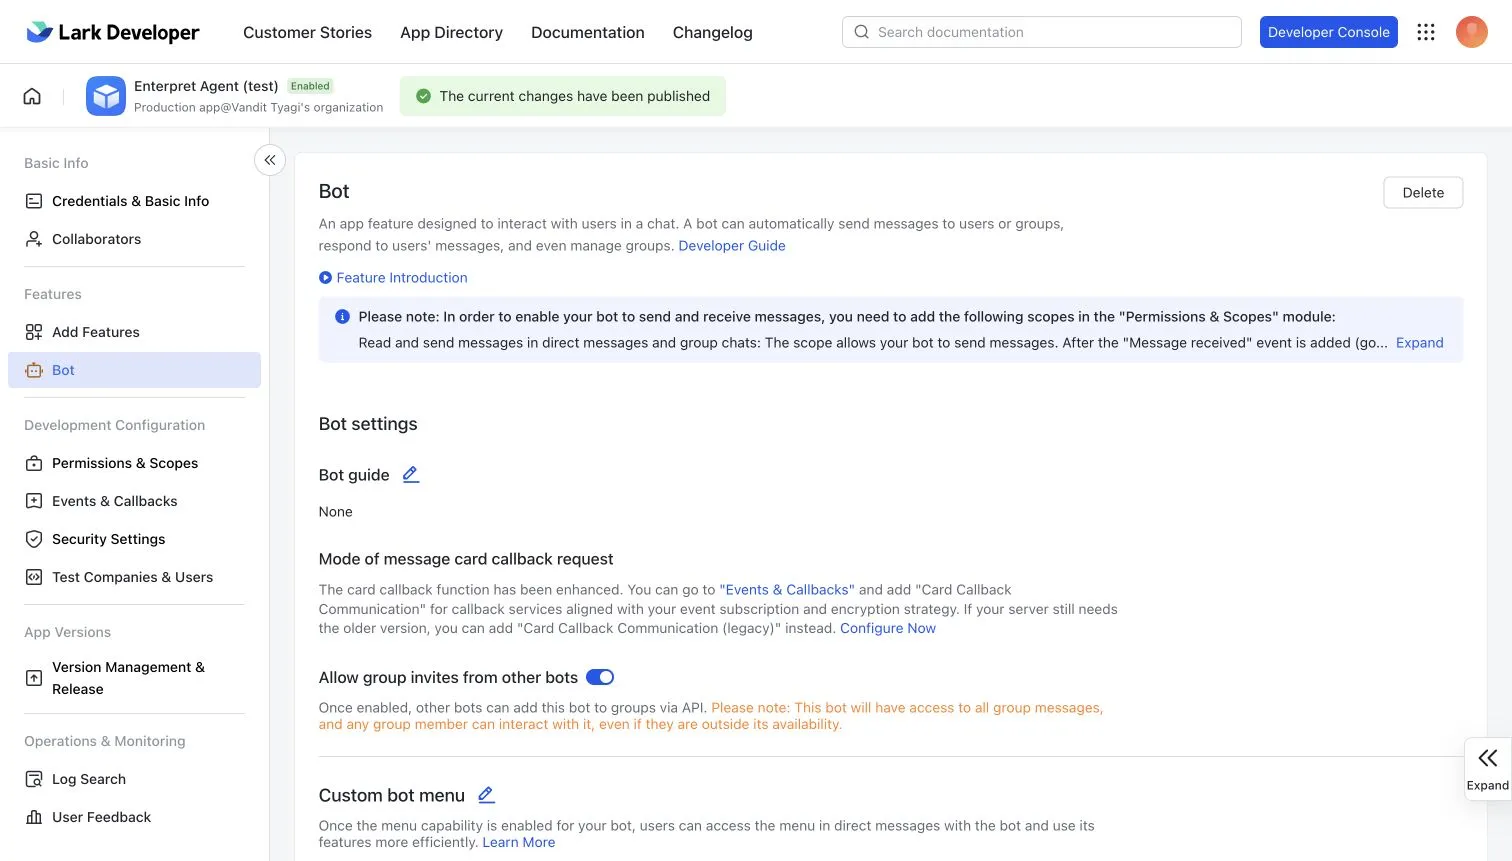Go to home via house icon

tap(32, 96)
